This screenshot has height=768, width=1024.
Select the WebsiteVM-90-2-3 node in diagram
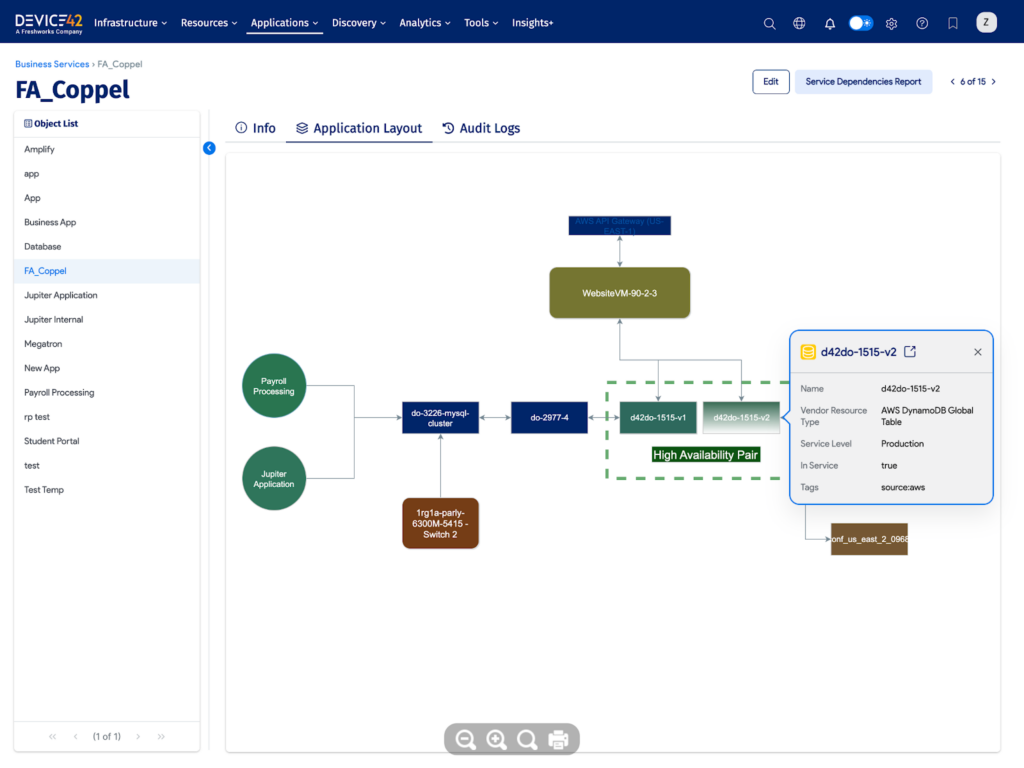pyautogui.click(x=620, y=293)
